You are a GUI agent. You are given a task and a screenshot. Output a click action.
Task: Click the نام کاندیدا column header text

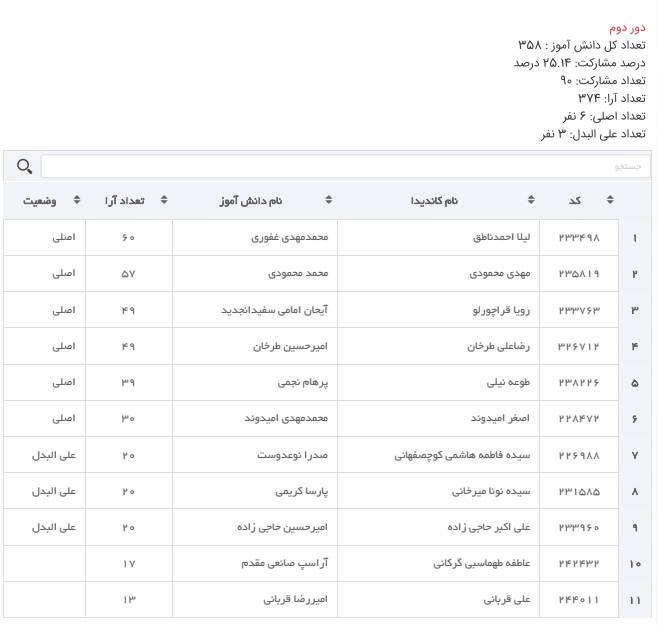[434, 201]
